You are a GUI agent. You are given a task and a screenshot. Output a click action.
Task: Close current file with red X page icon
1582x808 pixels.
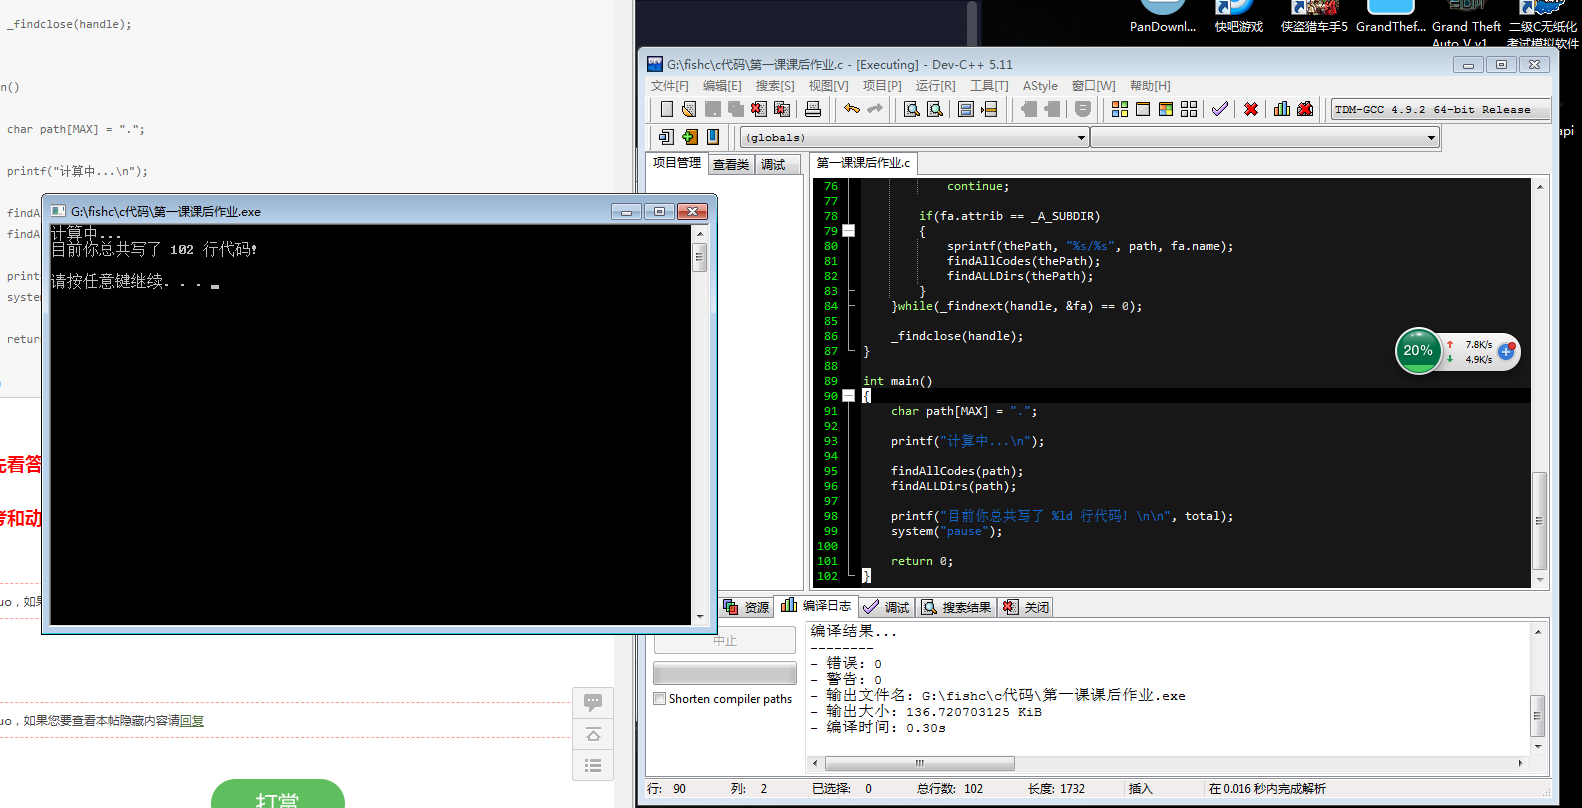tap(759, 109)
